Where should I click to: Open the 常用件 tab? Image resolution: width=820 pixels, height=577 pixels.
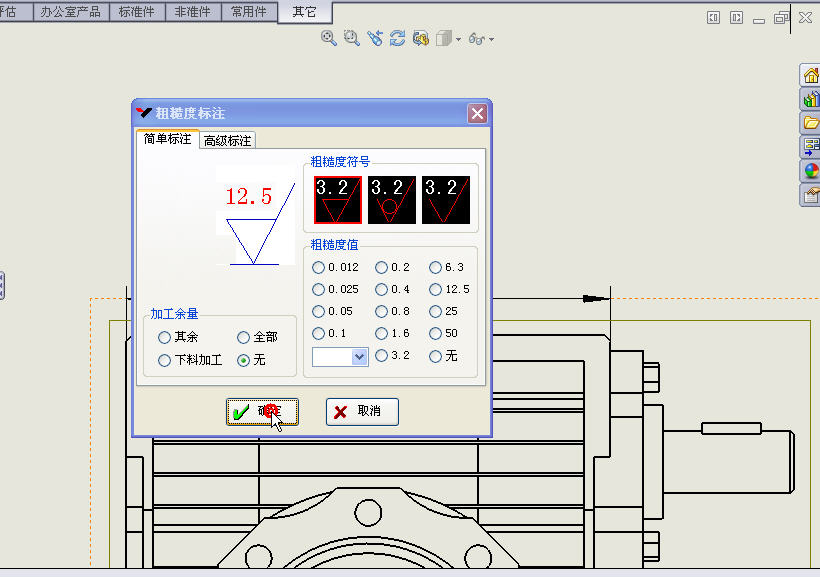(249, 12)
